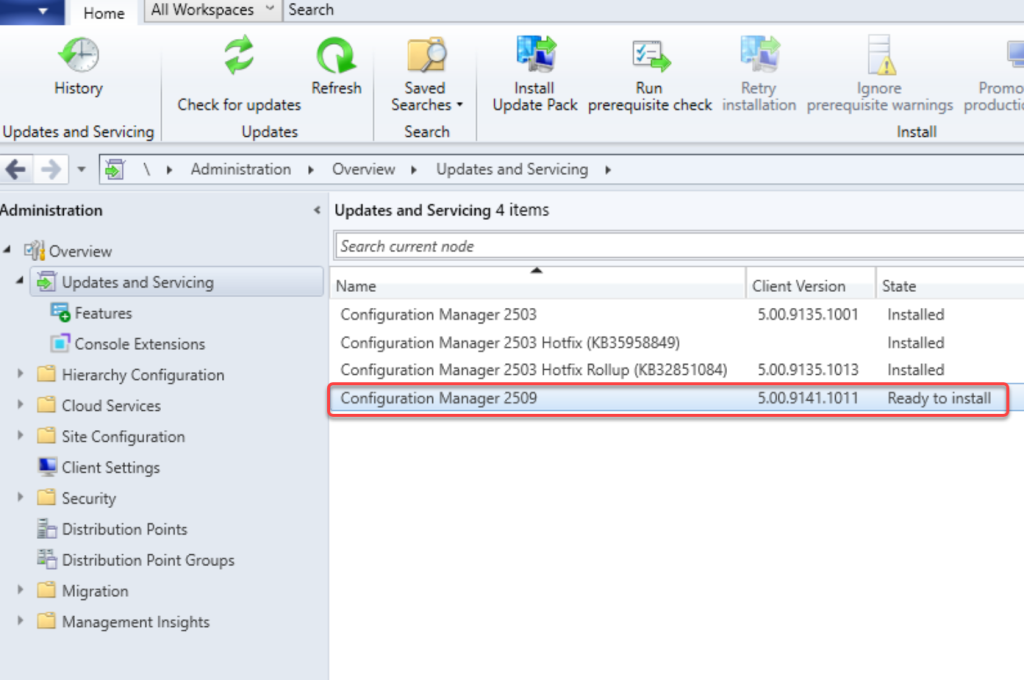
Task: Click the Overview tree node icon
Action: tap(35, 251)
